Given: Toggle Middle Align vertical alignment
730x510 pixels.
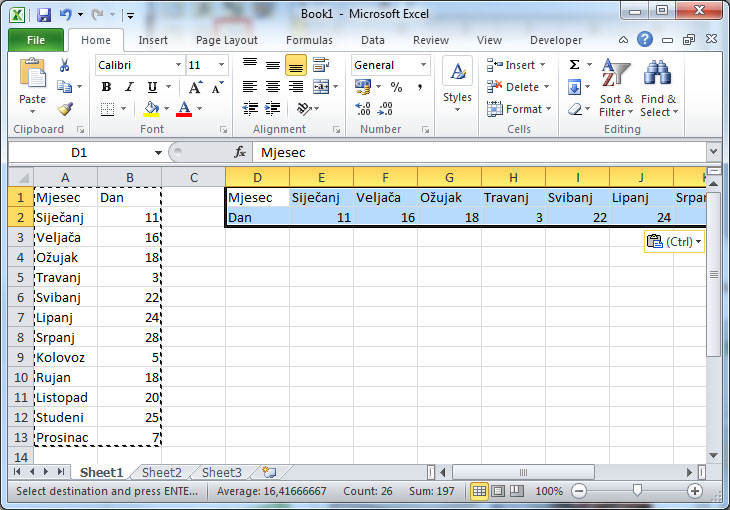Looking at the screenshot, I should tap(273, 65).
